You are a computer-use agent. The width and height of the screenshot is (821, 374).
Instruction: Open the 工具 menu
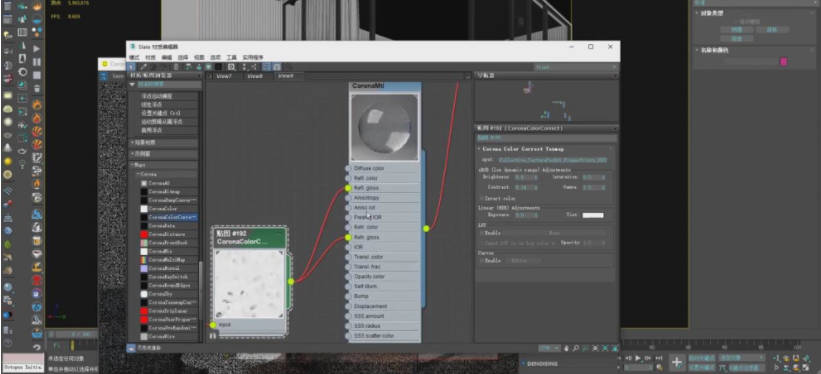[x=231, y=57]
